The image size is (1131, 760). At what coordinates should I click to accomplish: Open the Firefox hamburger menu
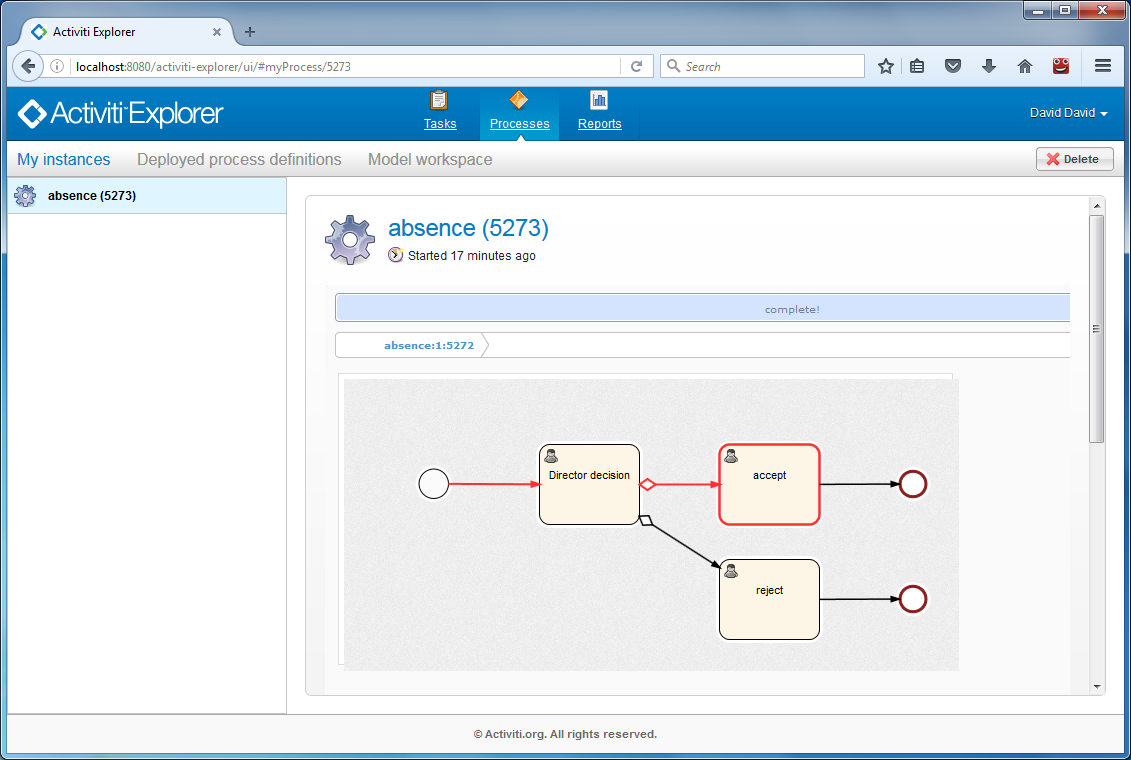click(x=1103, y=66)
